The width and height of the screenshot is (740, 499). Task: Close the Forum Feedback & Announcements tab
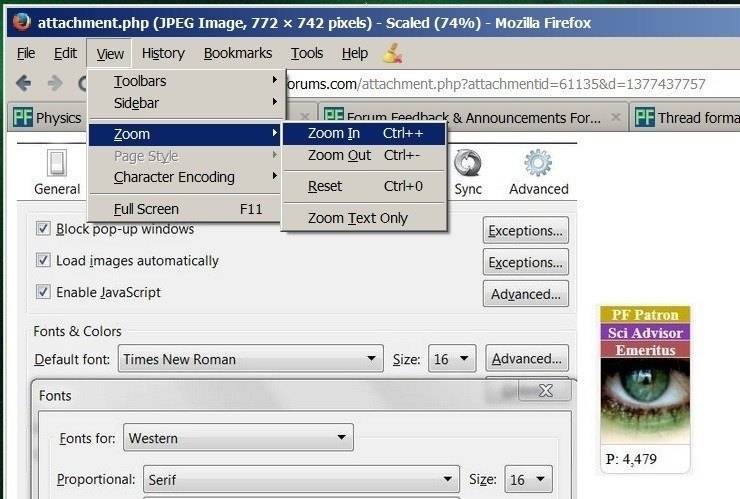click(x=615, y=117)
